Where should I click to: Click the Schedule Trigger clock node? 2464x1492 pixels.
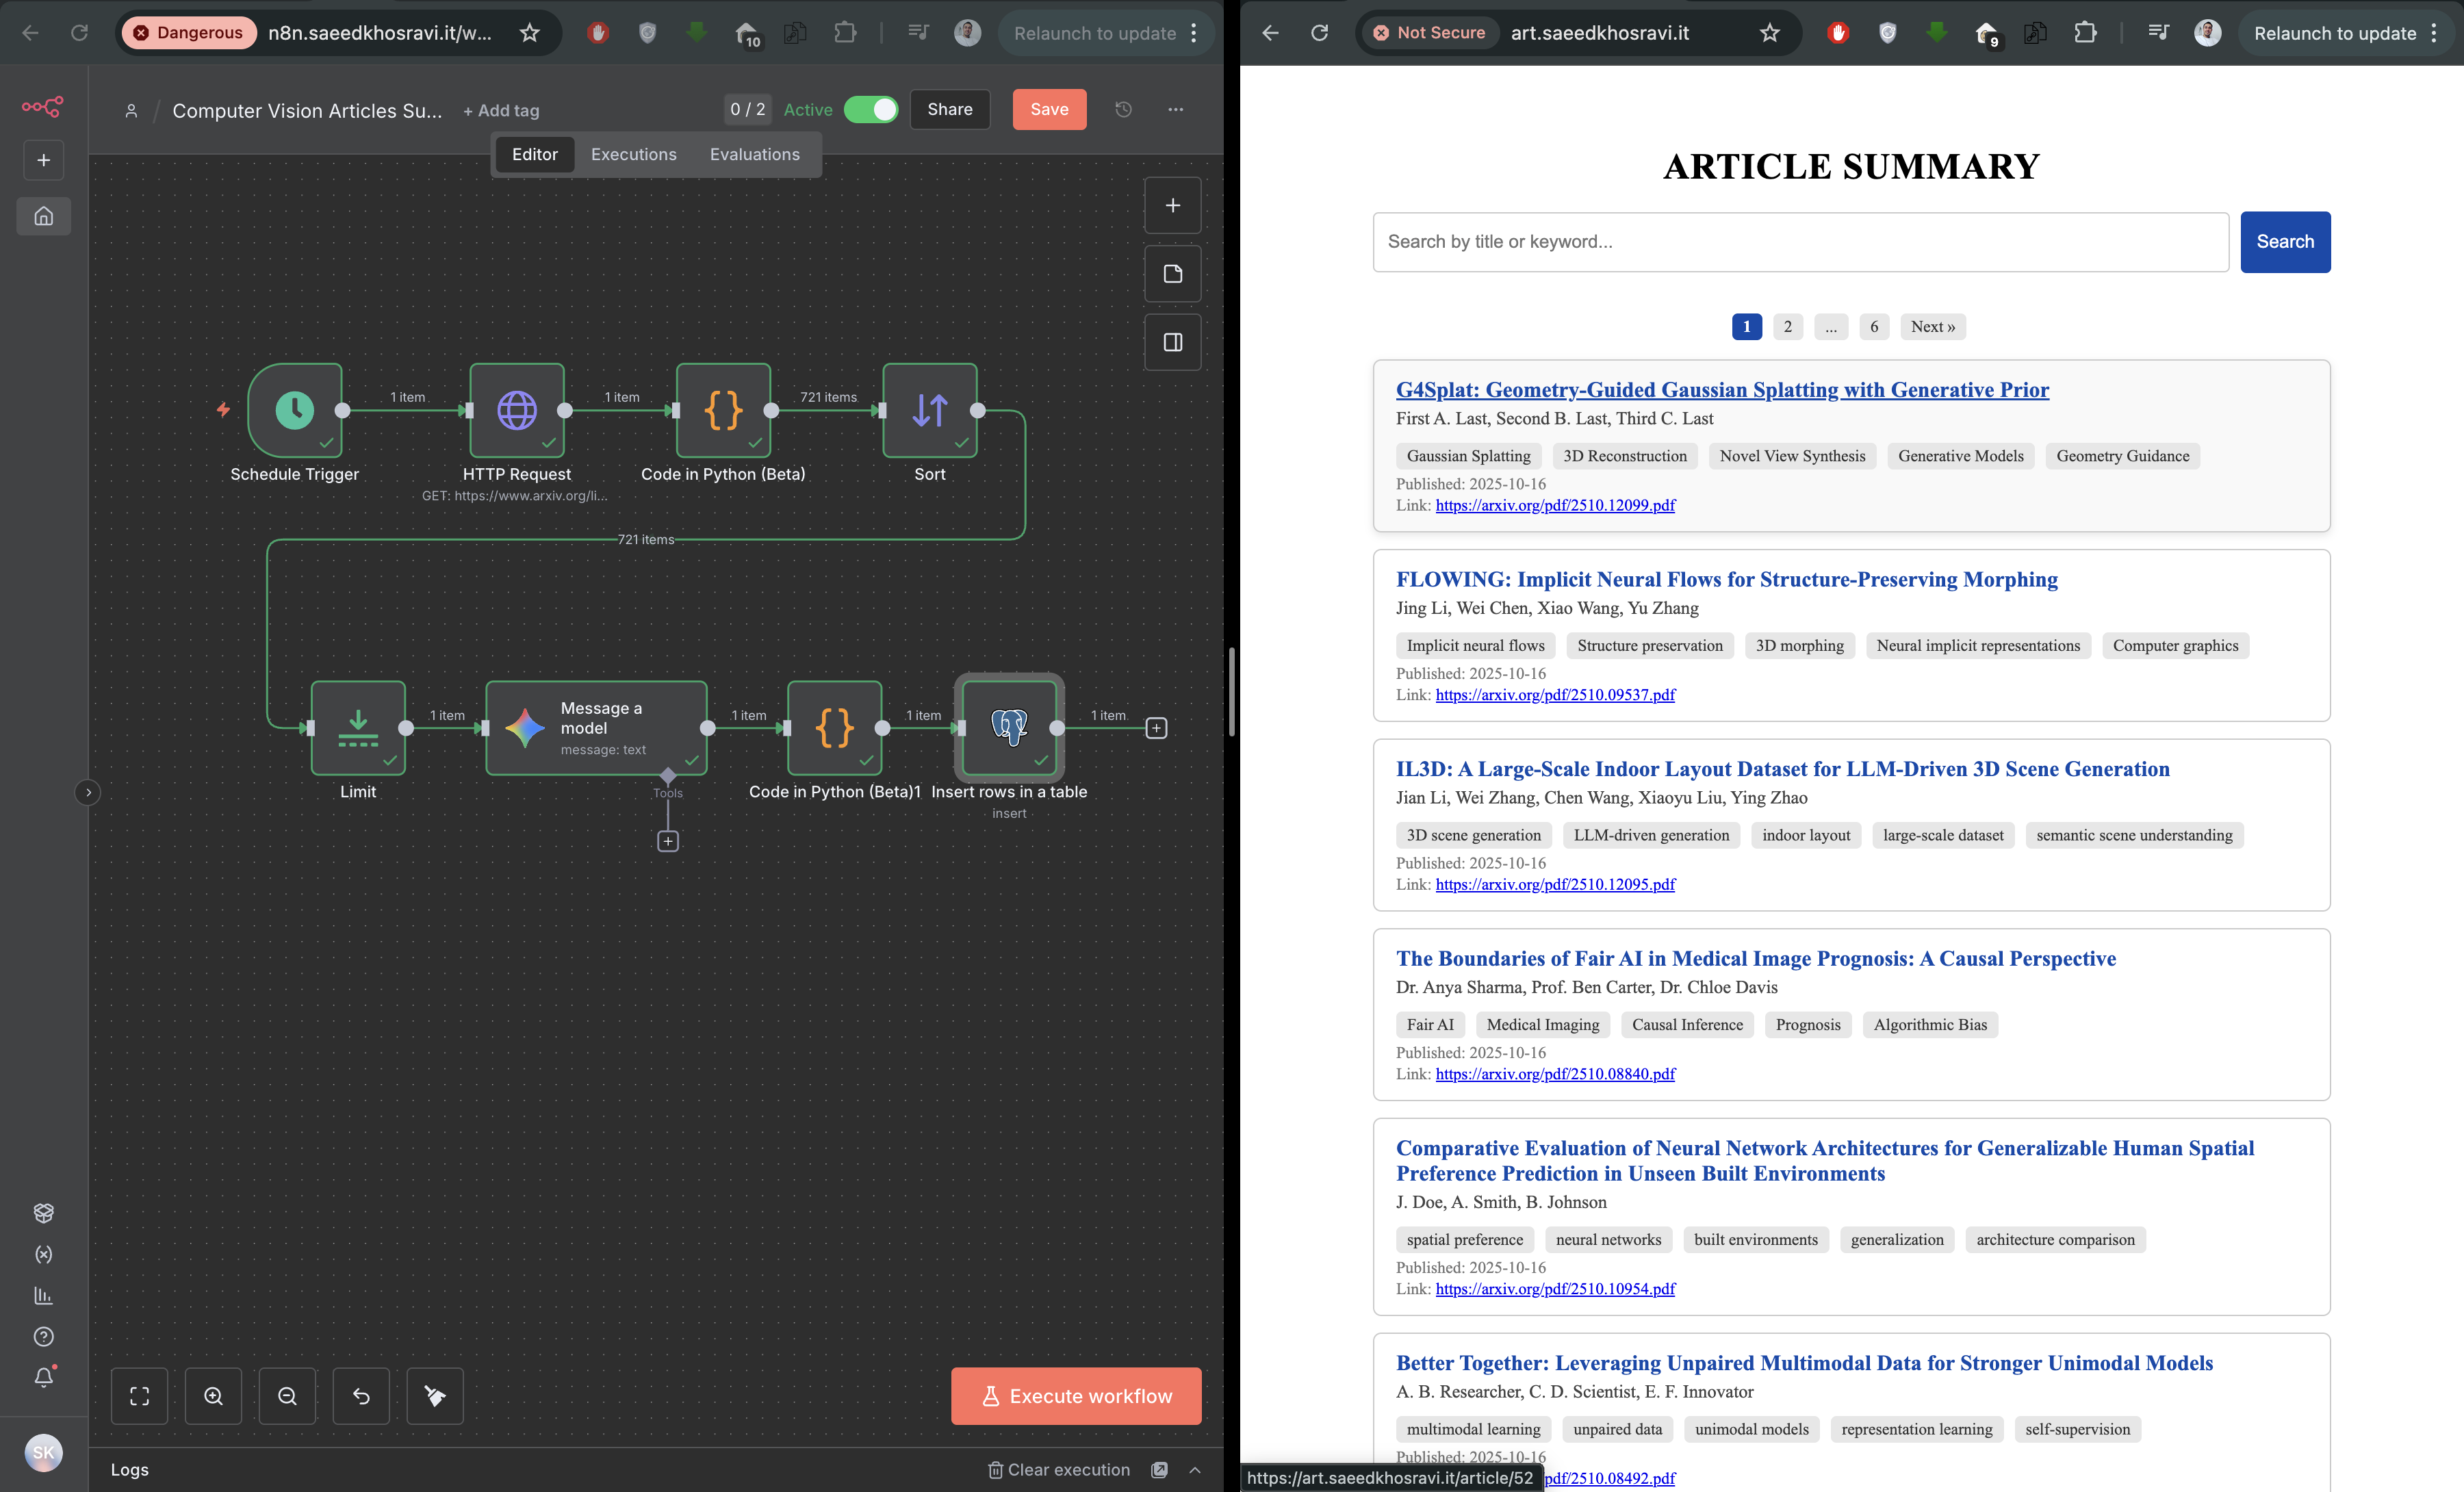295,410
